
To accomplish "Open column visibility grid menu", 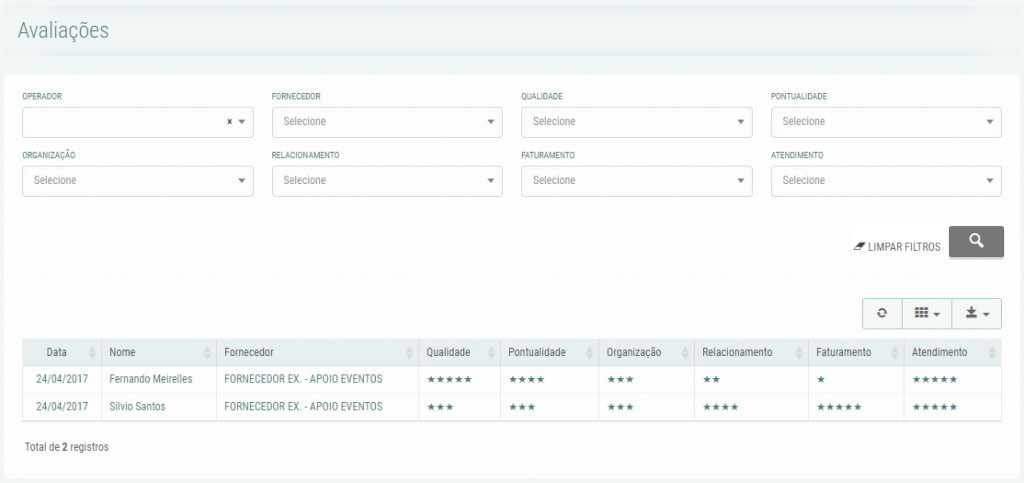I will pos(927,313).
